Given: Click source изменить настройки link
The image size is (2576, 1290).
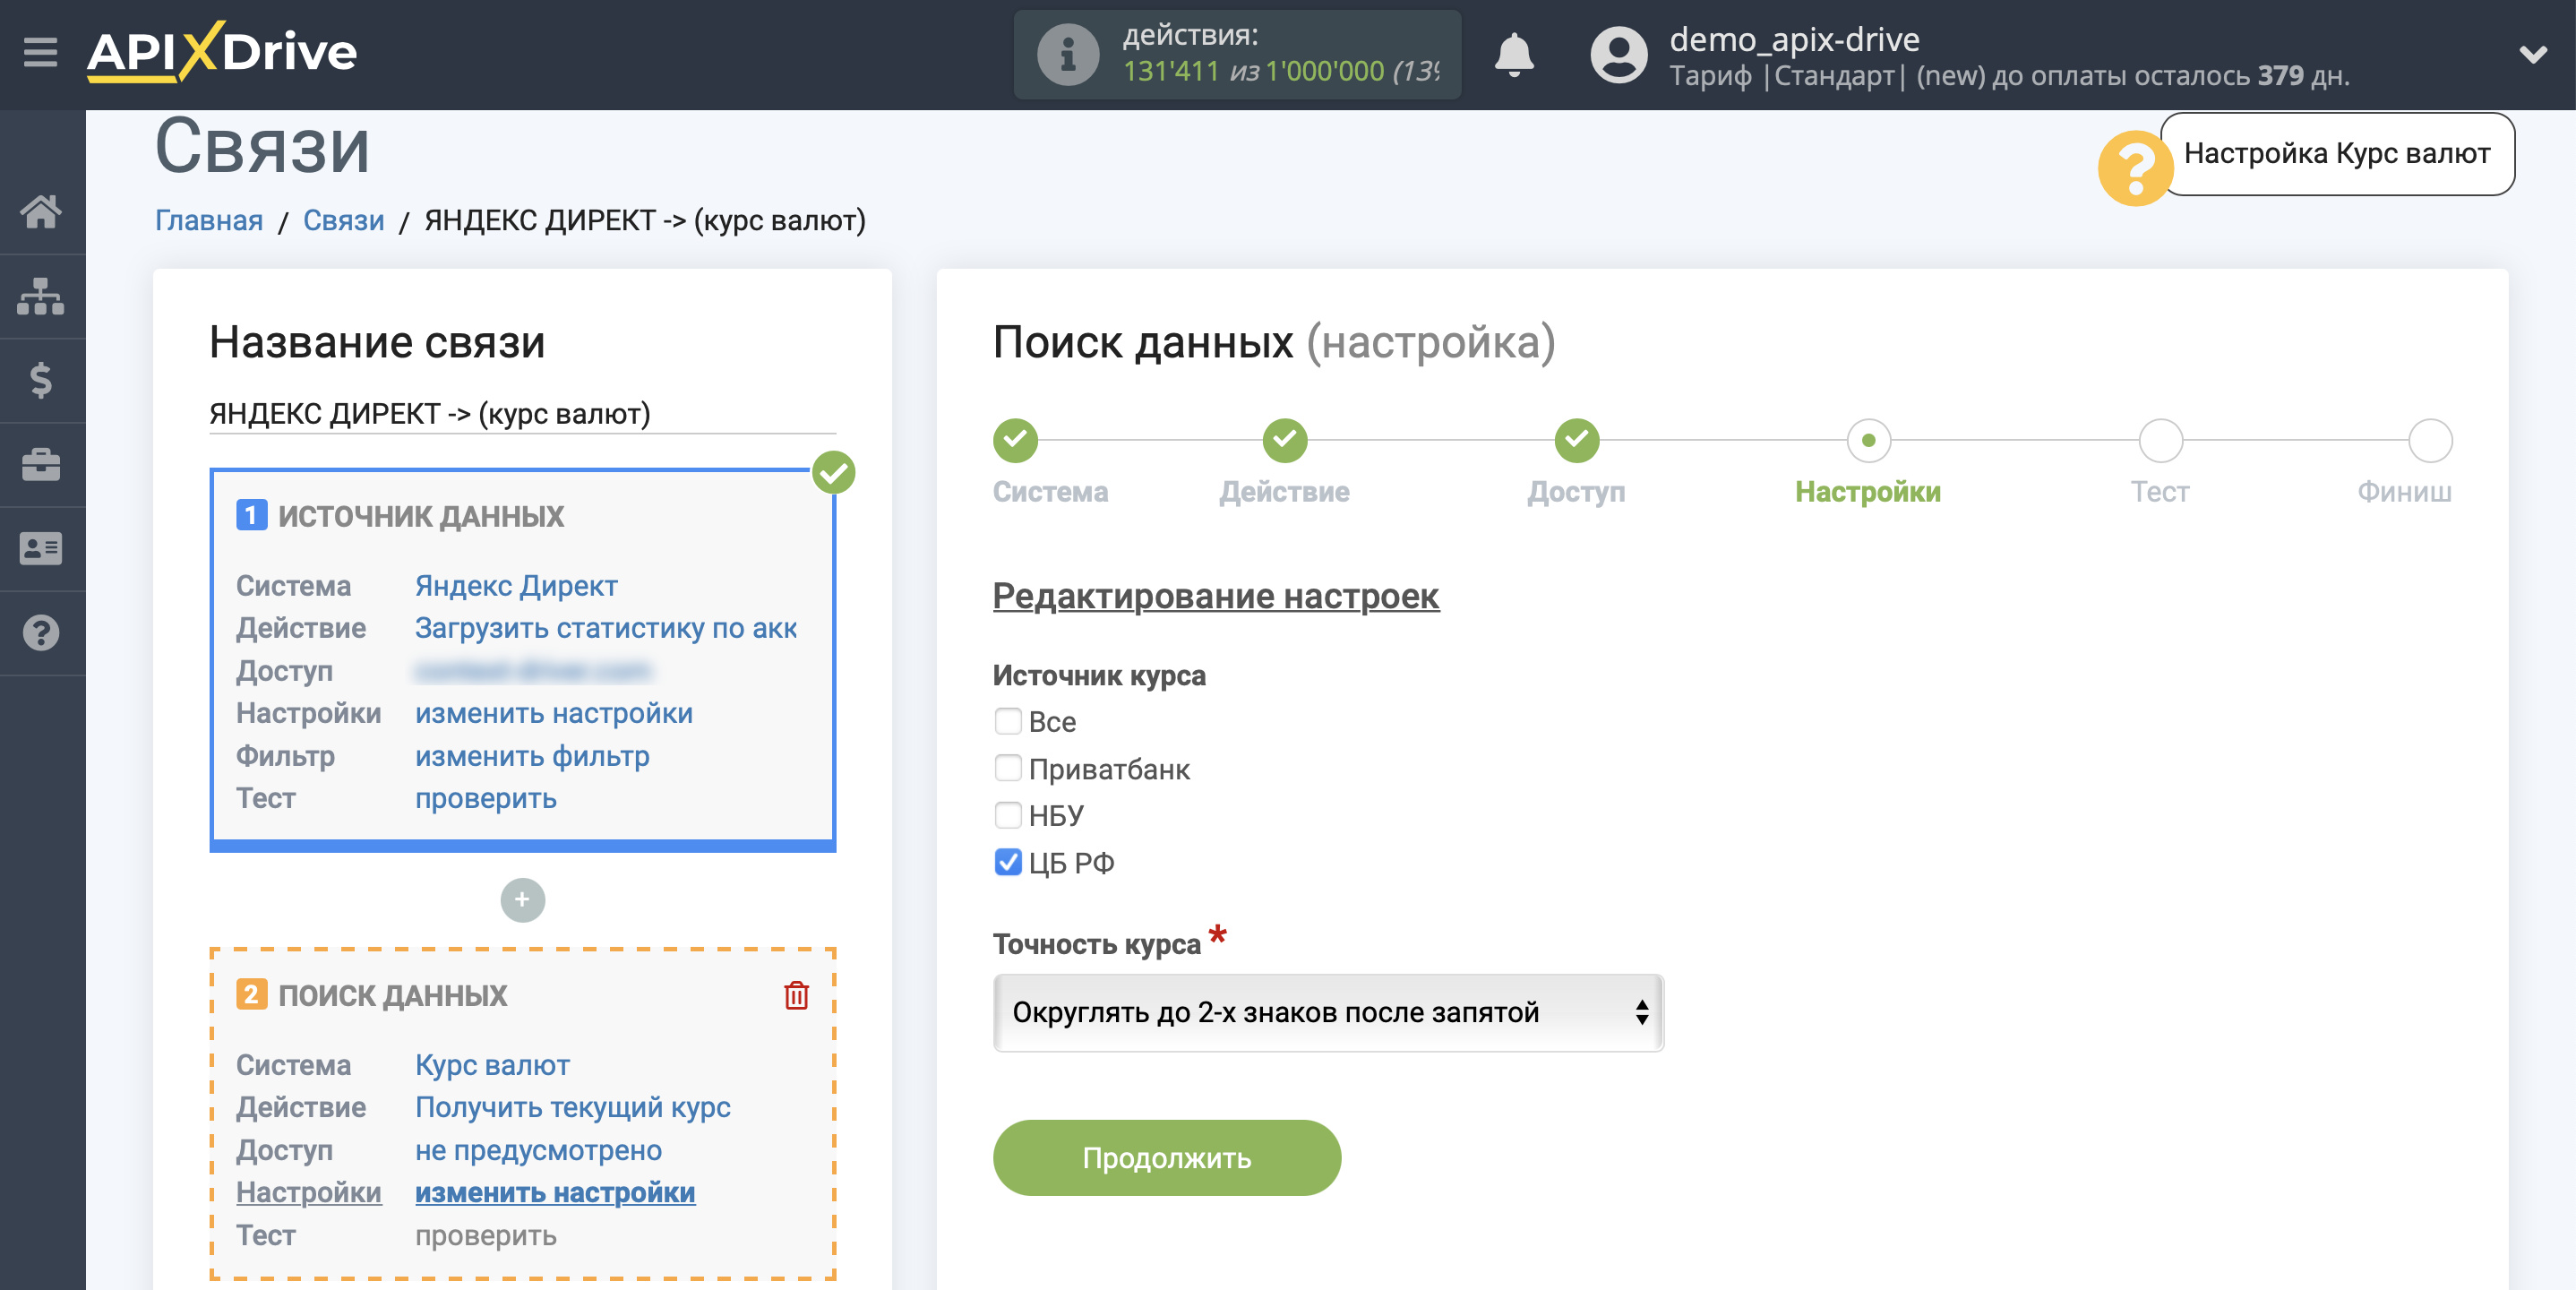Looking at the screenshot, I should tap(553, 713).
